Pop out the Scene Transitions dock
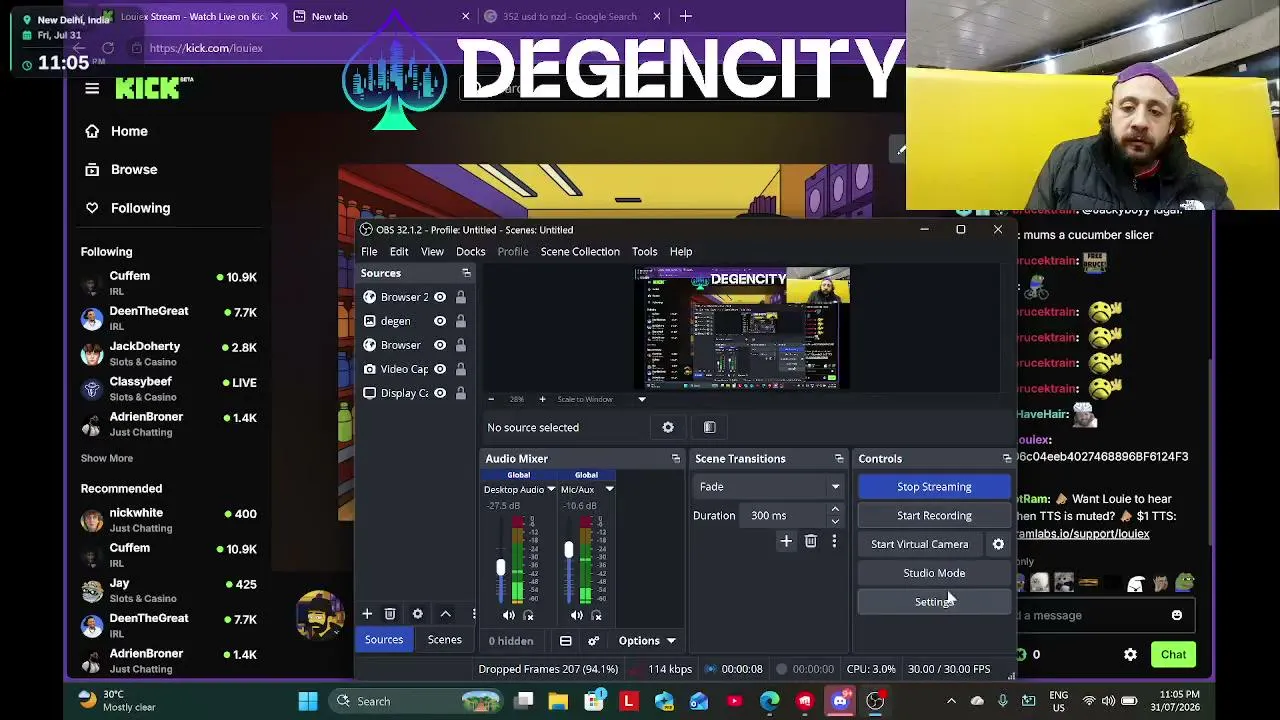 point(839,458)
